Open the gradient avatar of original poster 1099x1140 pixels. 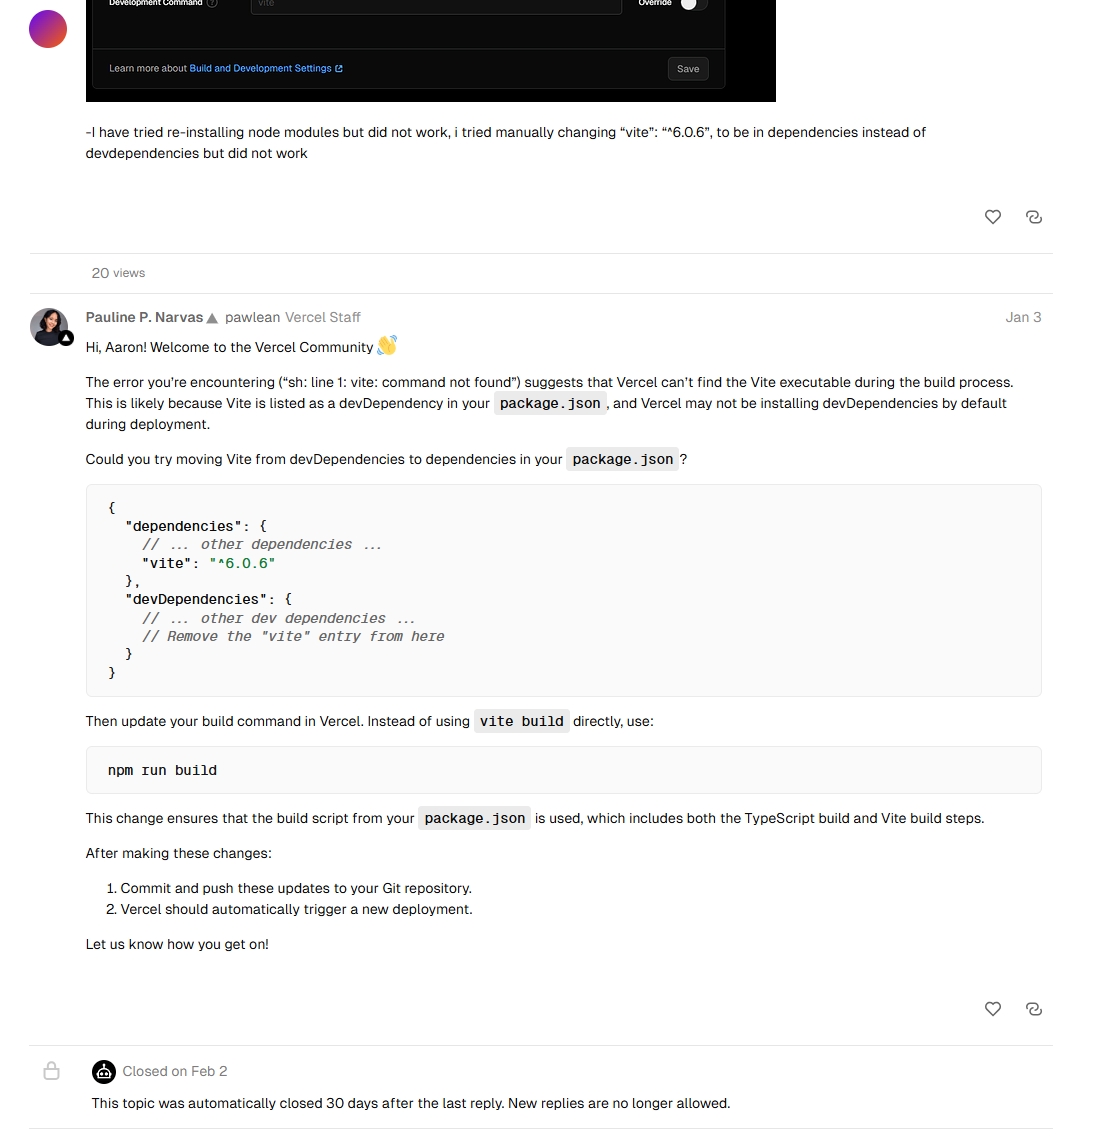click(x=48, y=29)
